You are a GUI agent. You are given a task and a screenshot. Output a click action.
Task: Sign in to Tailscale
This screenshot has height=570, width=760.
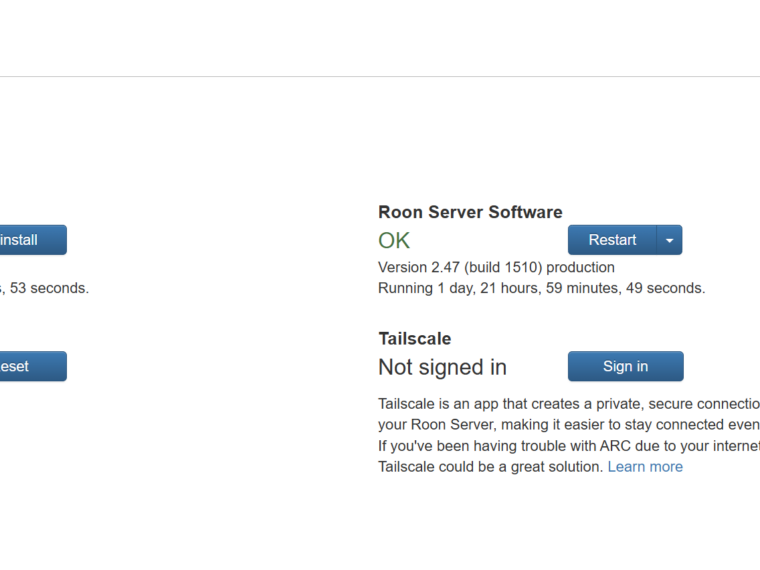[626, 366]
